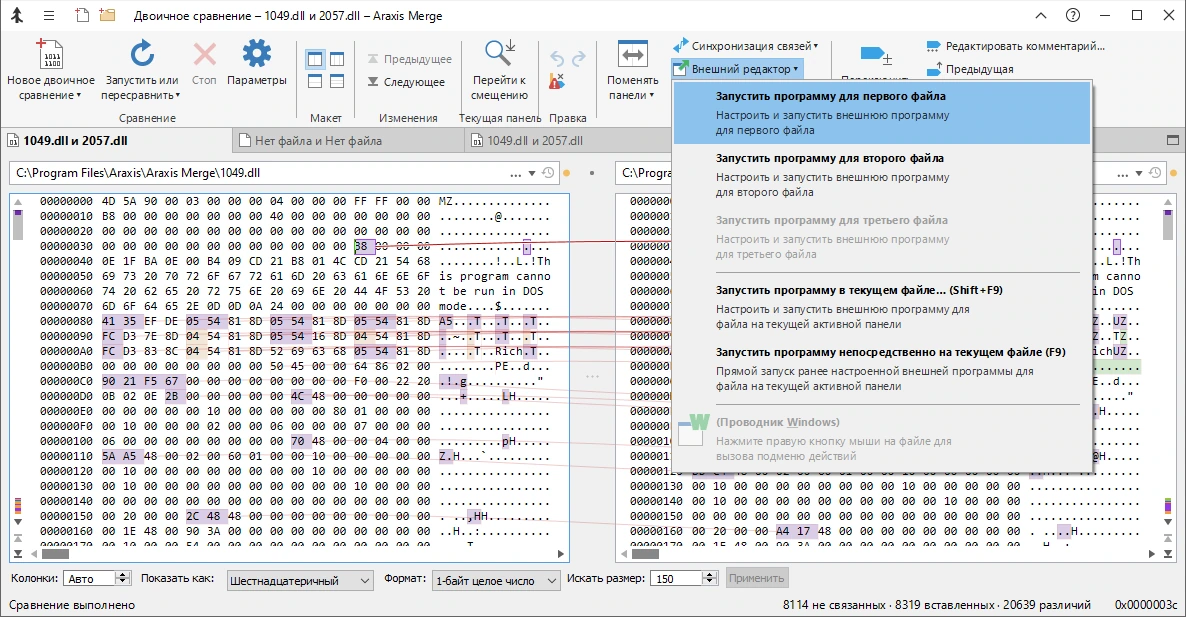This screenshot has height=617, width=1186.
Task: Click left pane horizontal scrollbar right arrow
Action: (x=560, y=554)
